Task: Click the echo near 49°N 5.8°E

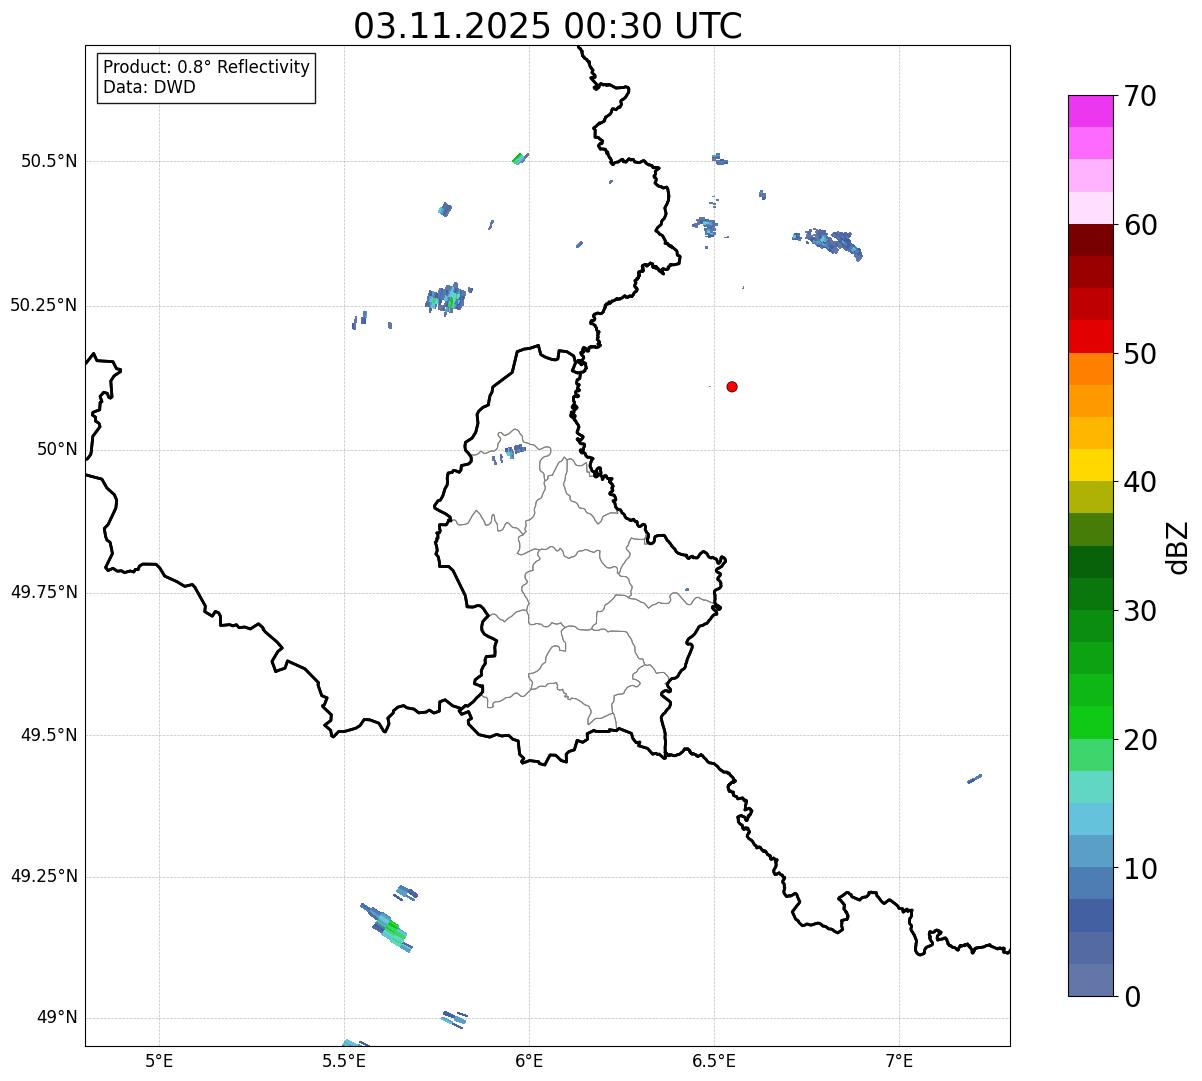Action: tap(454, 1018)
